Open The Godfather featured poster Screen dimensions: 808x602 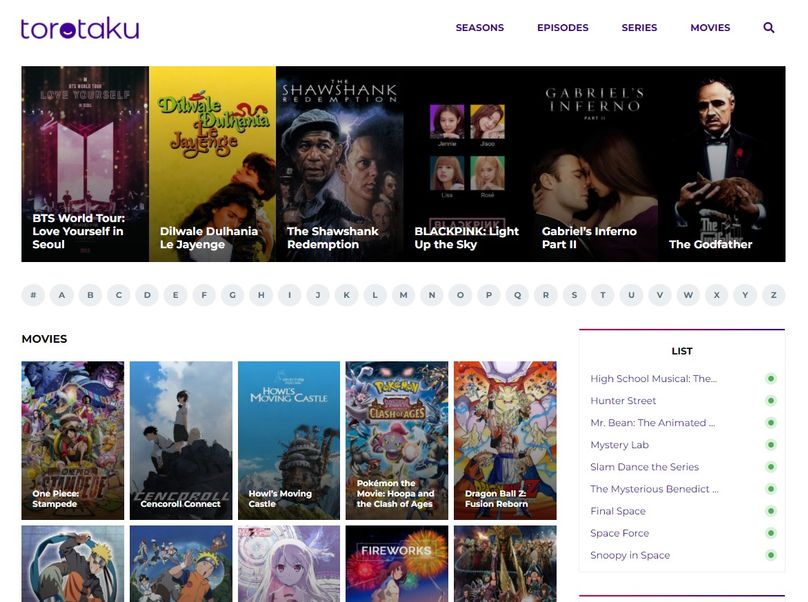pos(721,164)
